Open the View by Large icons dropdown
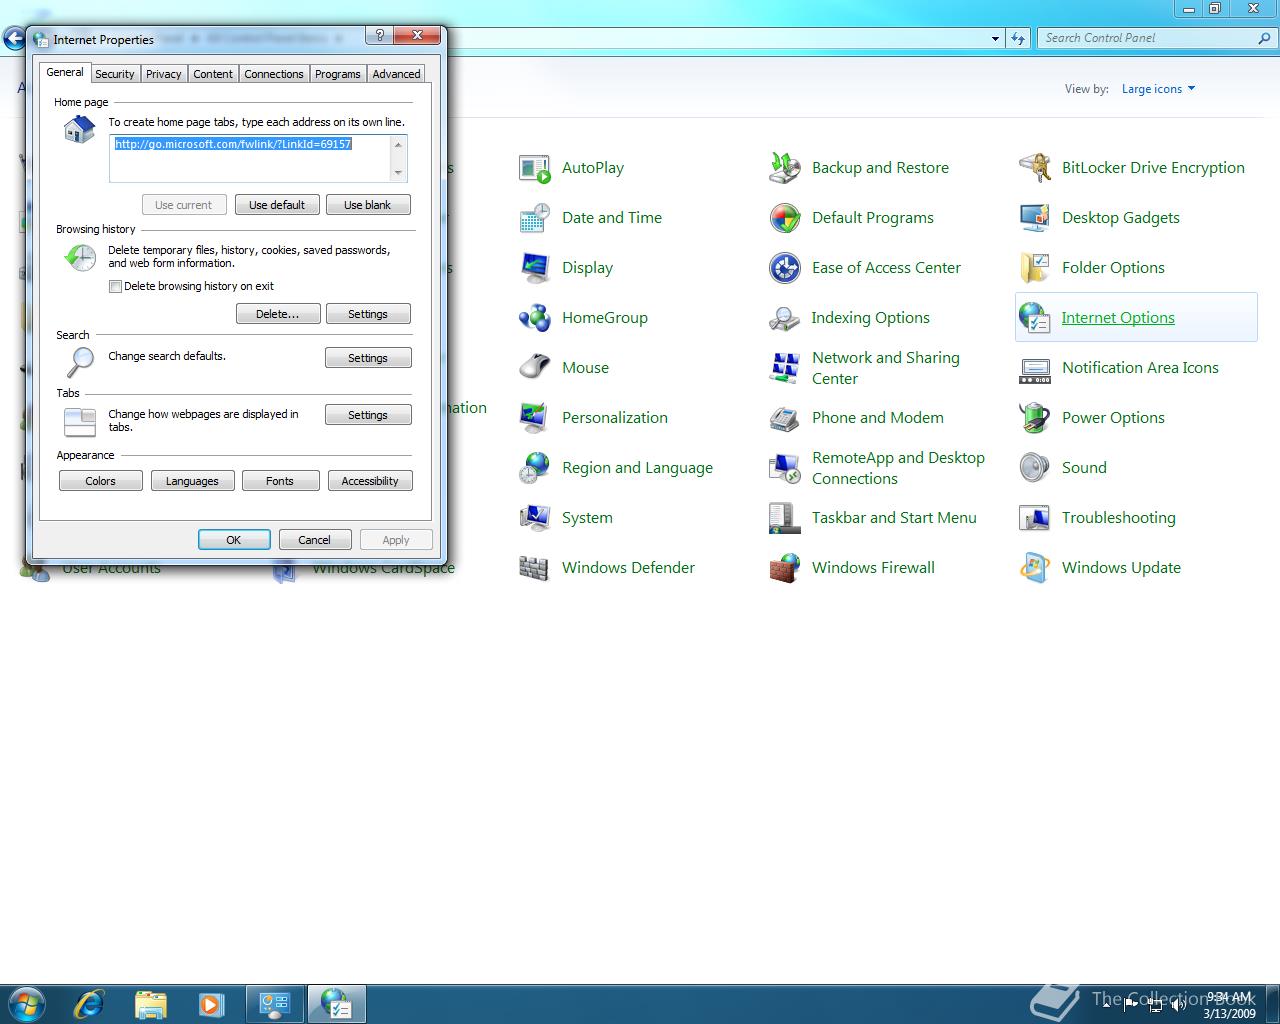The width and height of the screenshot is (1280, 1024). click(1158, 89)
